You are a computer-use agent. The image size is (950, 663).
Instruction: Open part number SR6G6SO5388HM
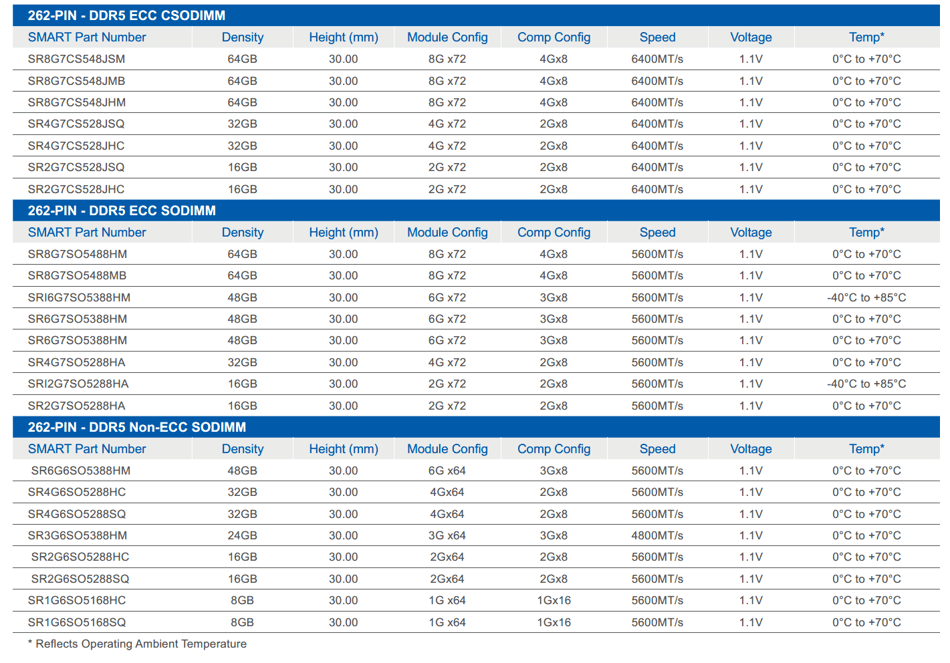(81, 471)
